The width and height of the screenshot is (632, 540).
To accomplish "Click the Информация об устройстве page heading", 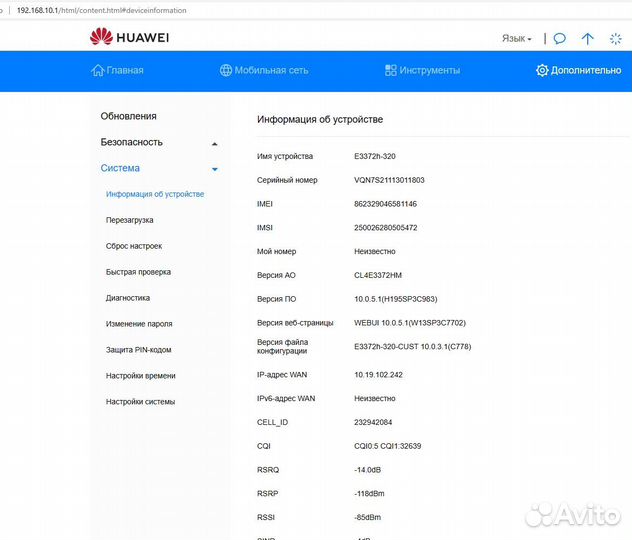I will [x=320, y=119].
